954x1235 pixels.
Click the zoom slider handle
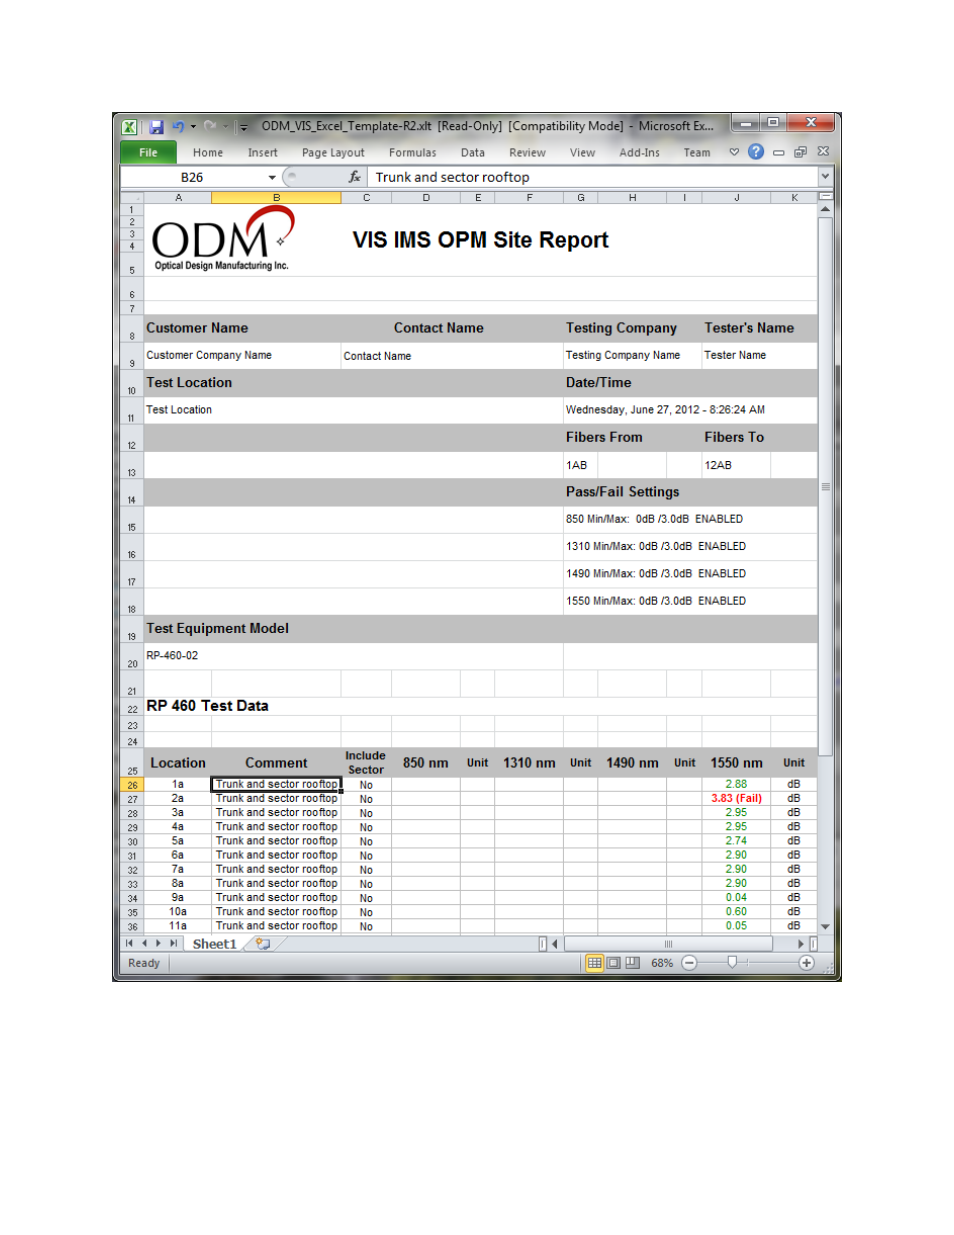coord(732,962)
